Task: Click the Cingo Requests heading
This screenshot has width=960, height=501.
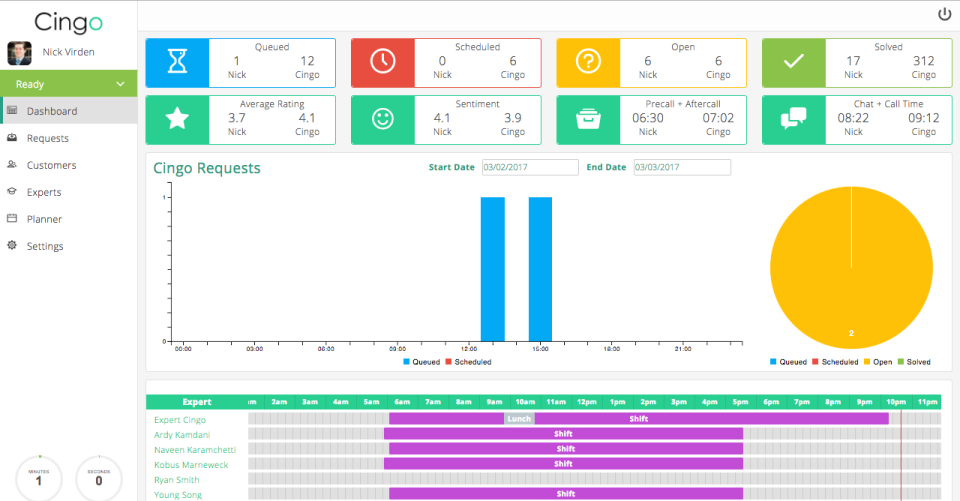Action: coord(207,168)
